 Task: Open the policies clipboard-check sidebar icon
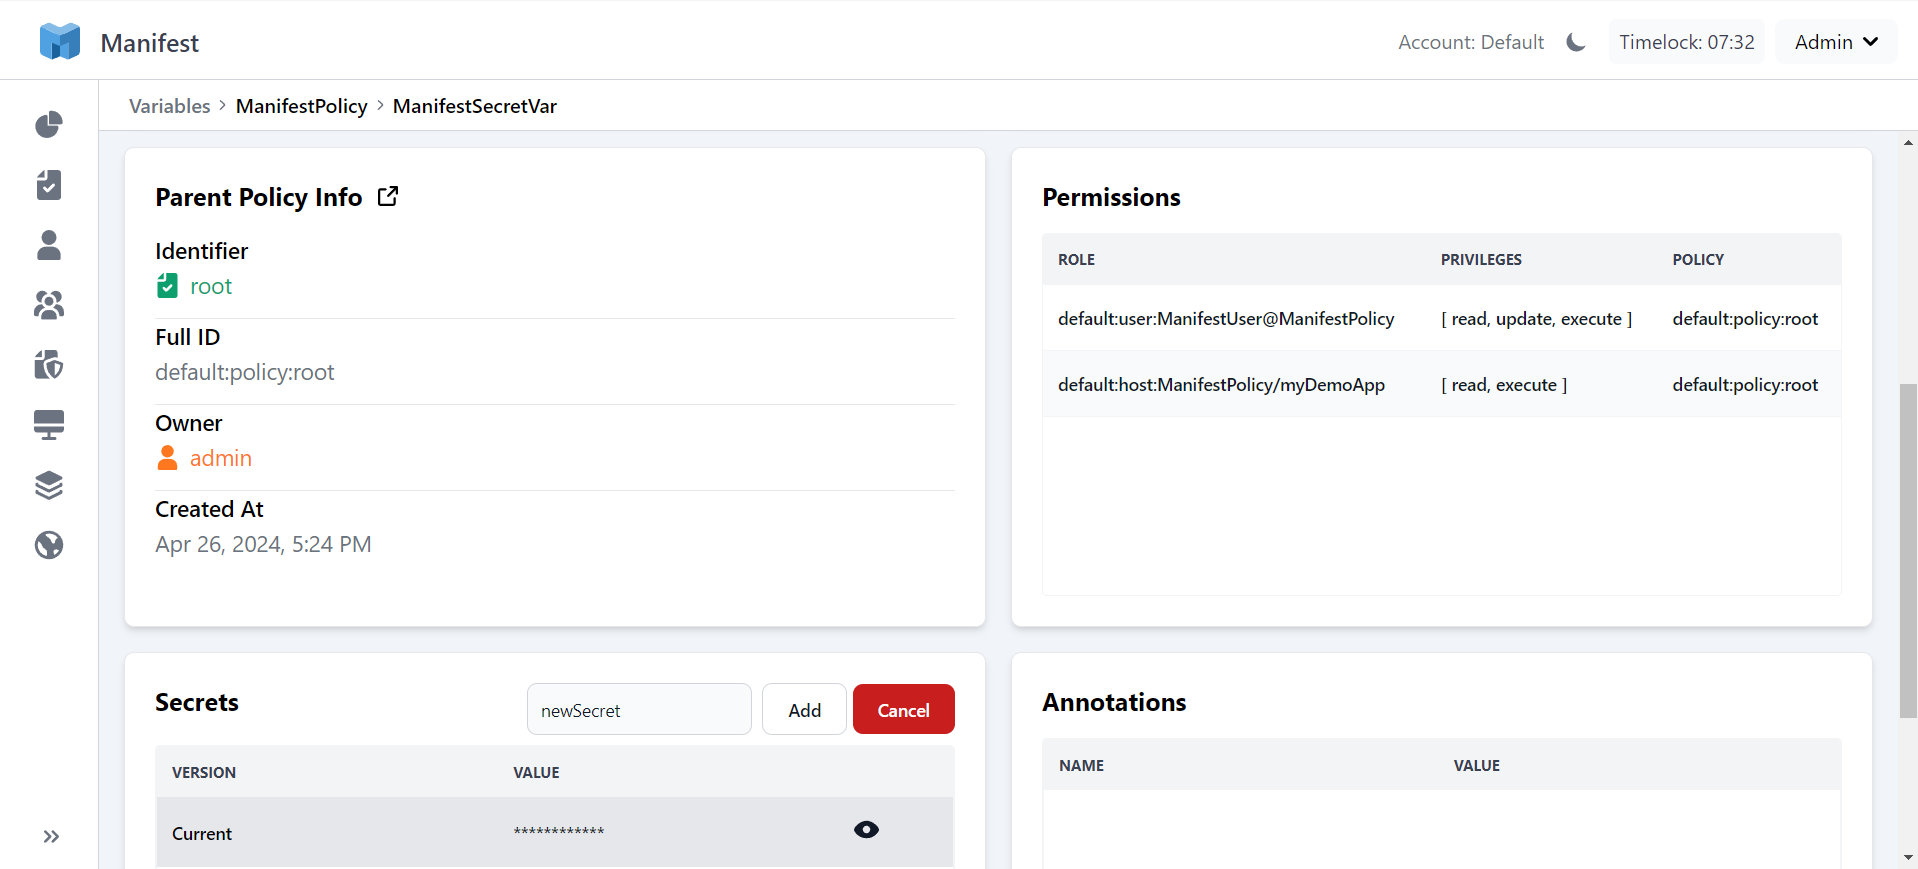49,185
